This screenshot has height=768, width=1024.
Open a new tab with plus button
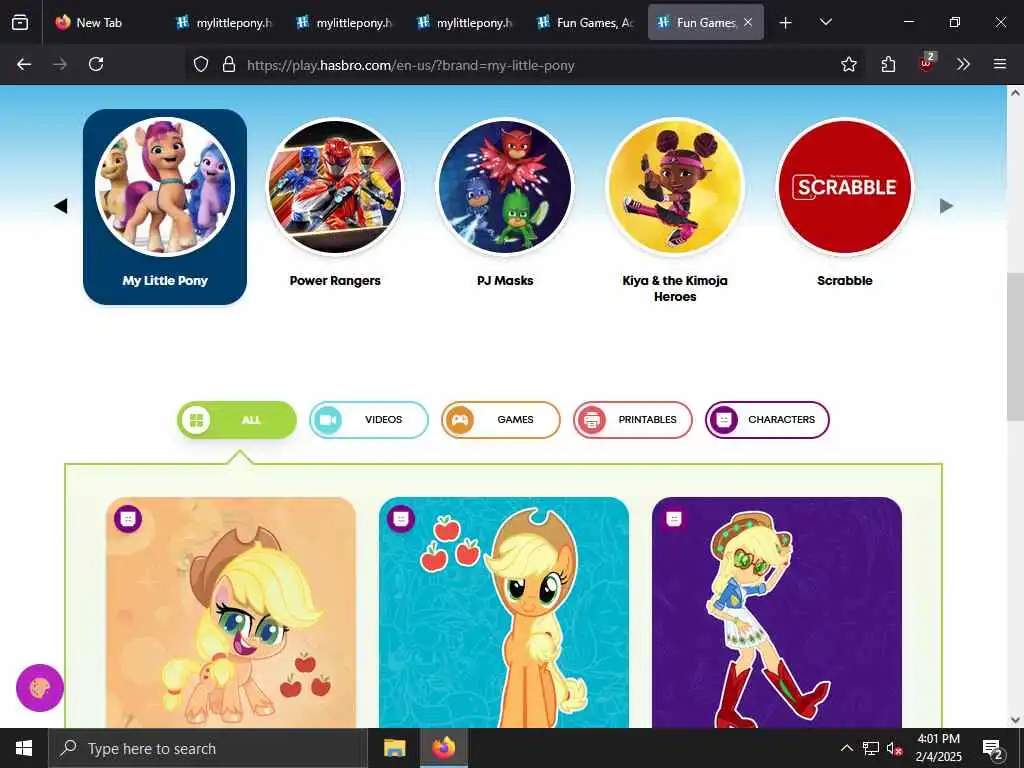(x=786, y=23)
